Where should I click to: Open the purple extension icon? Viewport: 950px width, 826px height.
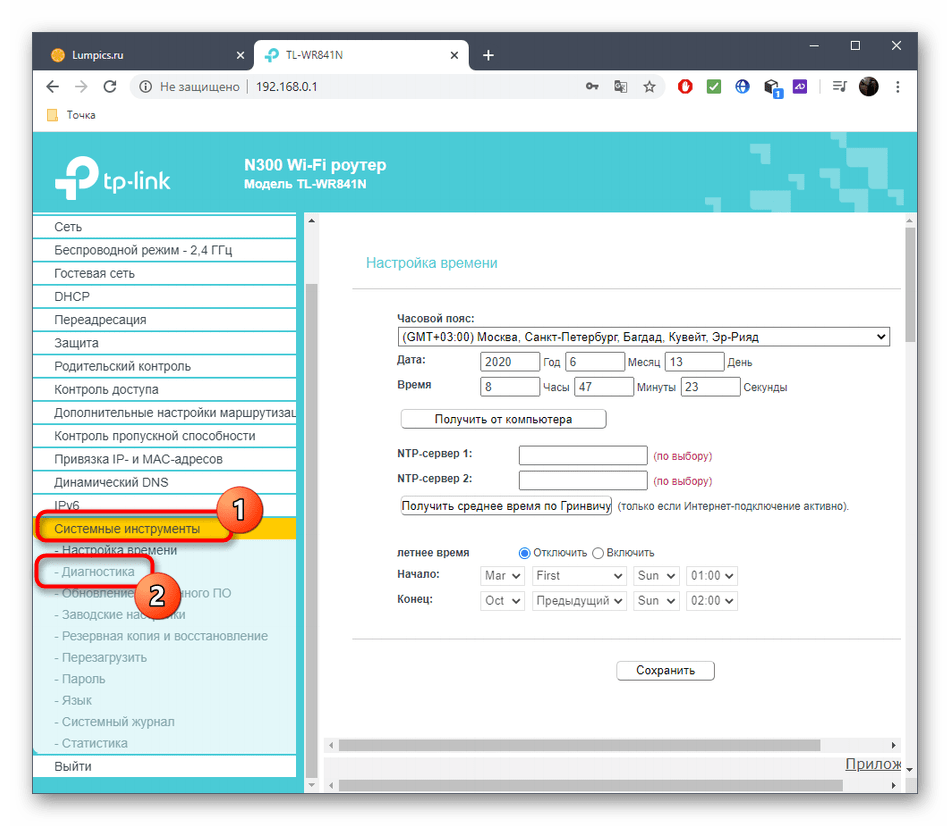(x=800, y=87)
